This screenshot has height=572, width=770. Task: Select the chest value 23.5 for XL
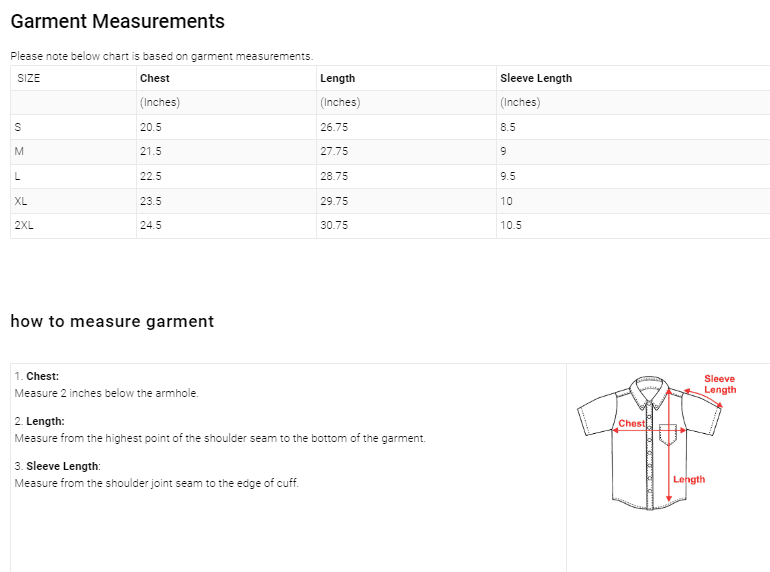[151, 201]
